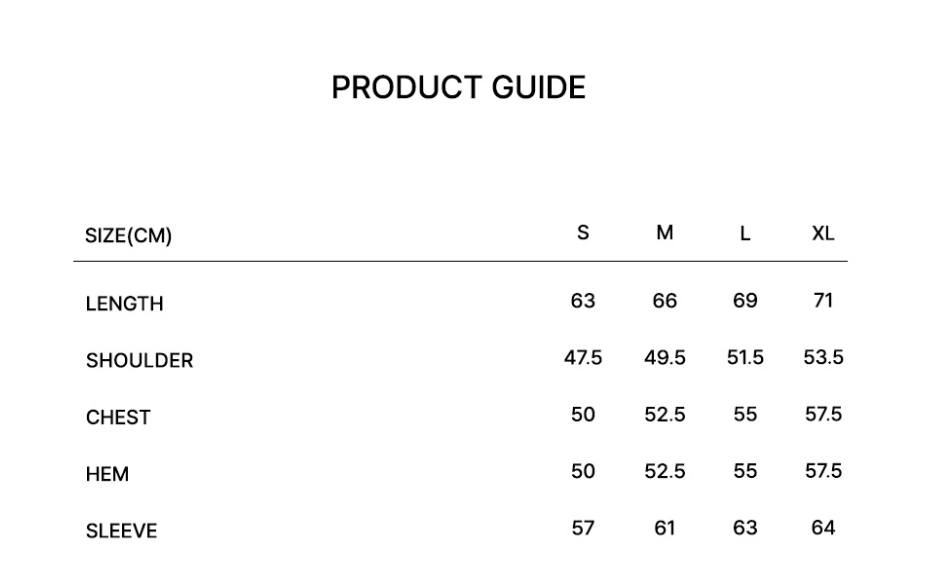Click the LENGTH row label
This screenshot has width=930, height=578.
pyautogui.click(x=124, y=304)
